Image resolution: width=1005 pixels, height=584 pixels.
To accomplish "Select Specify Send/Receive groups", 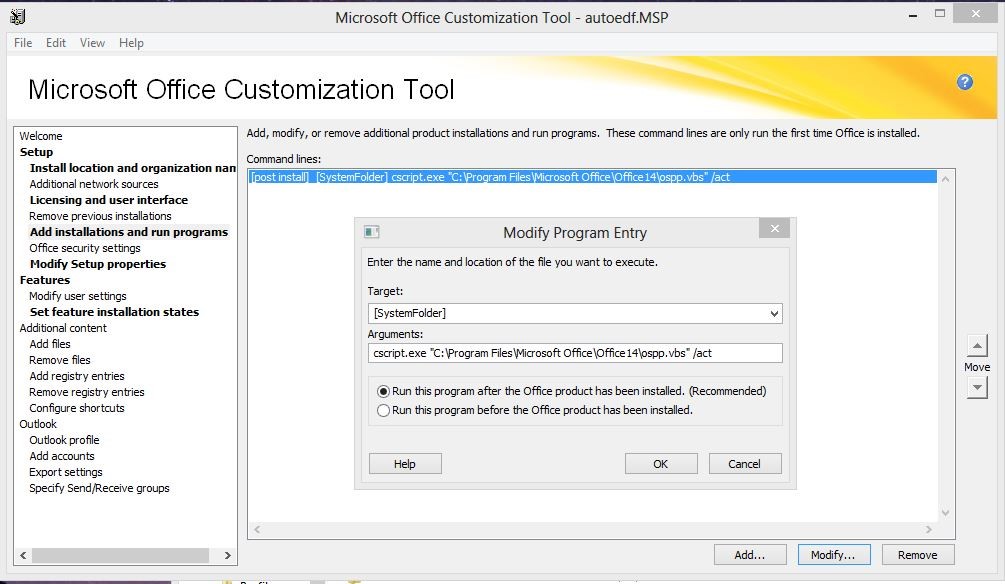I will click(99, 488).
